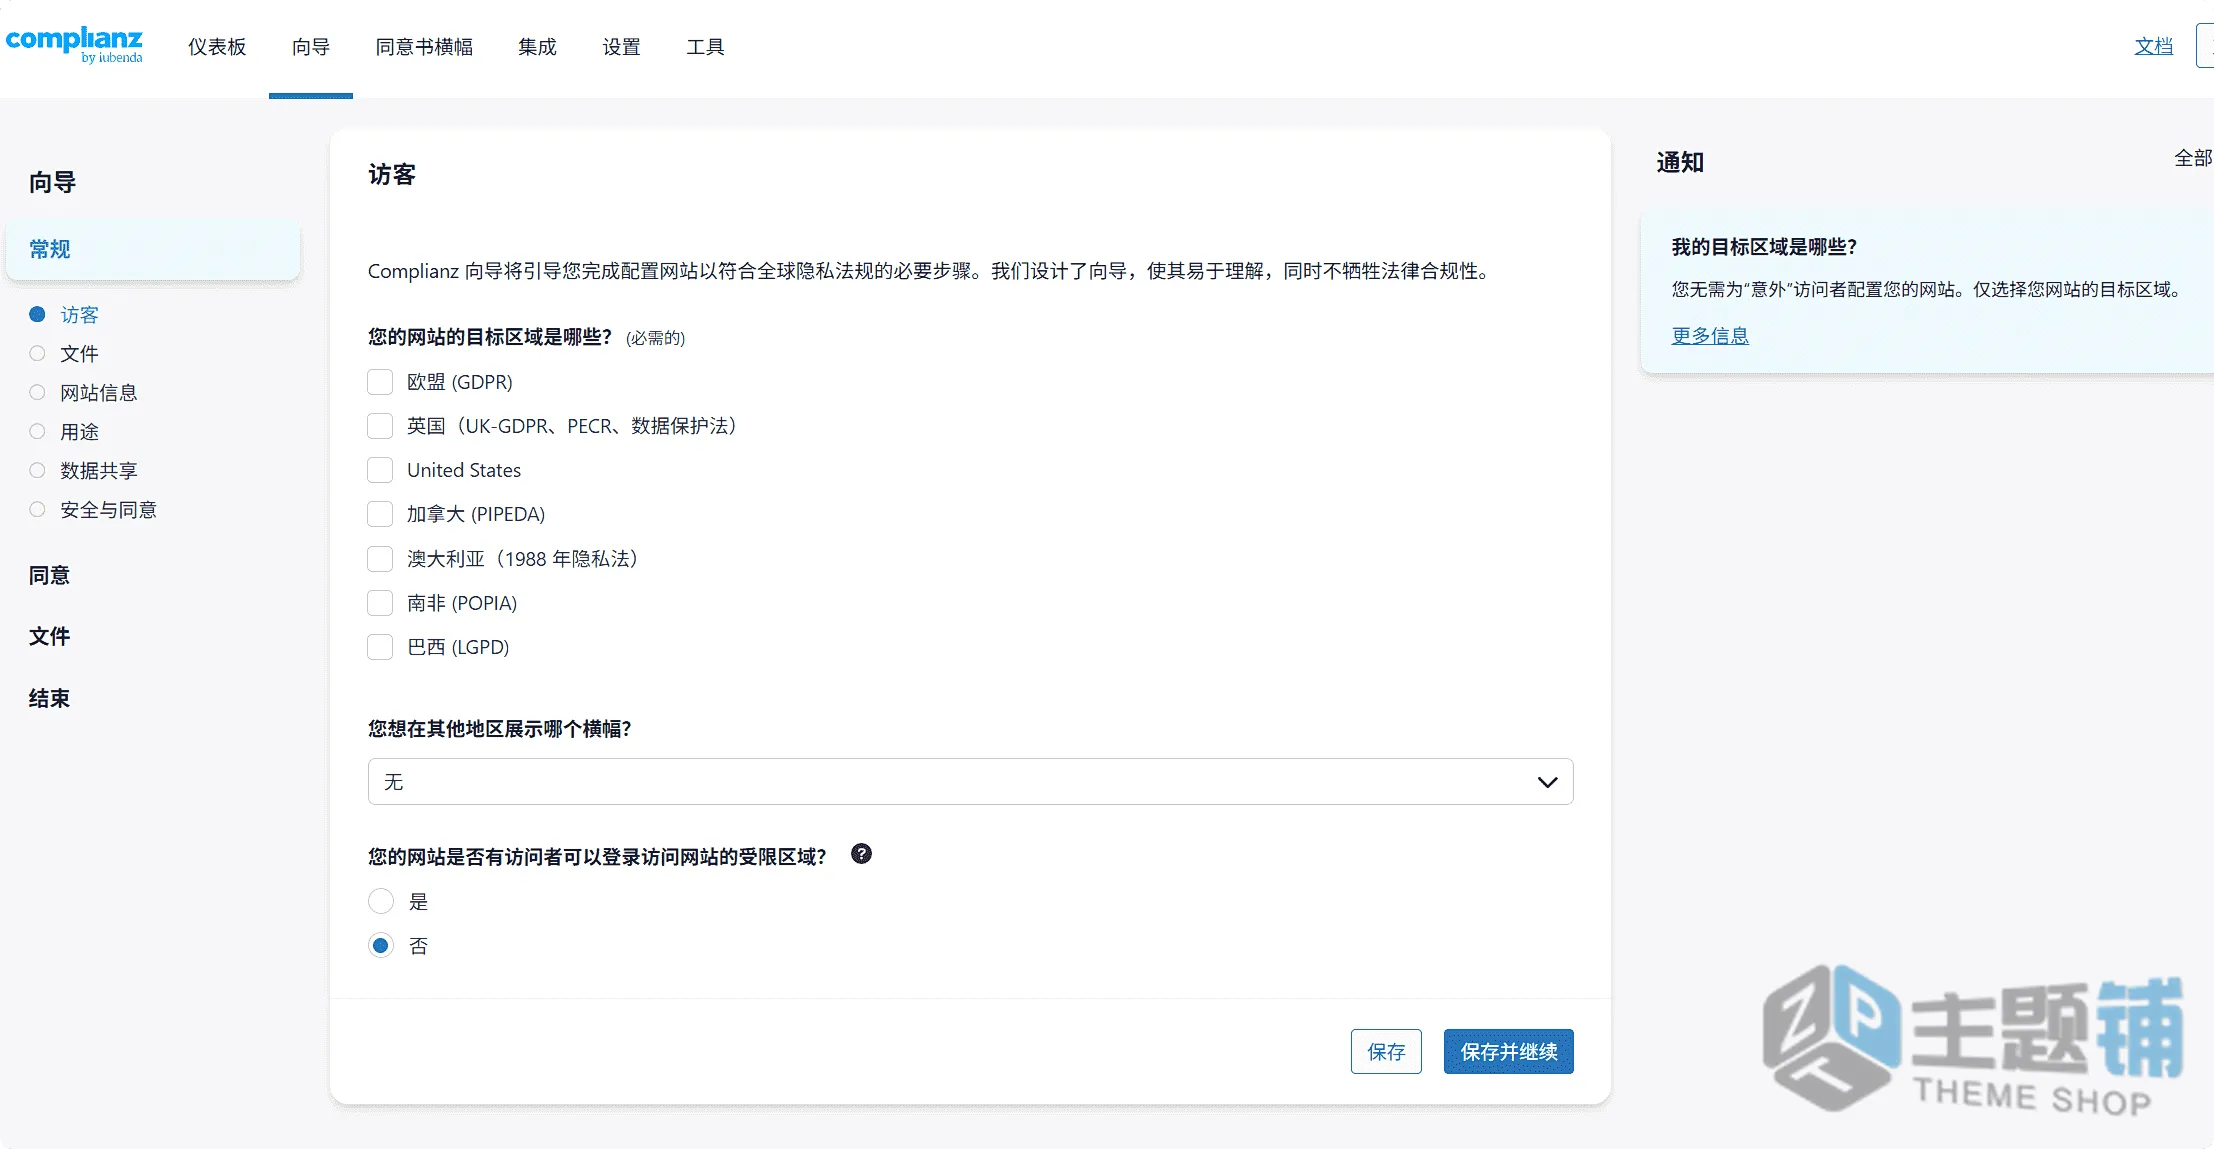Screen dimensions: 2214x1149
Task: Tick the United States checkbox
Action: (x=380, y=470)
